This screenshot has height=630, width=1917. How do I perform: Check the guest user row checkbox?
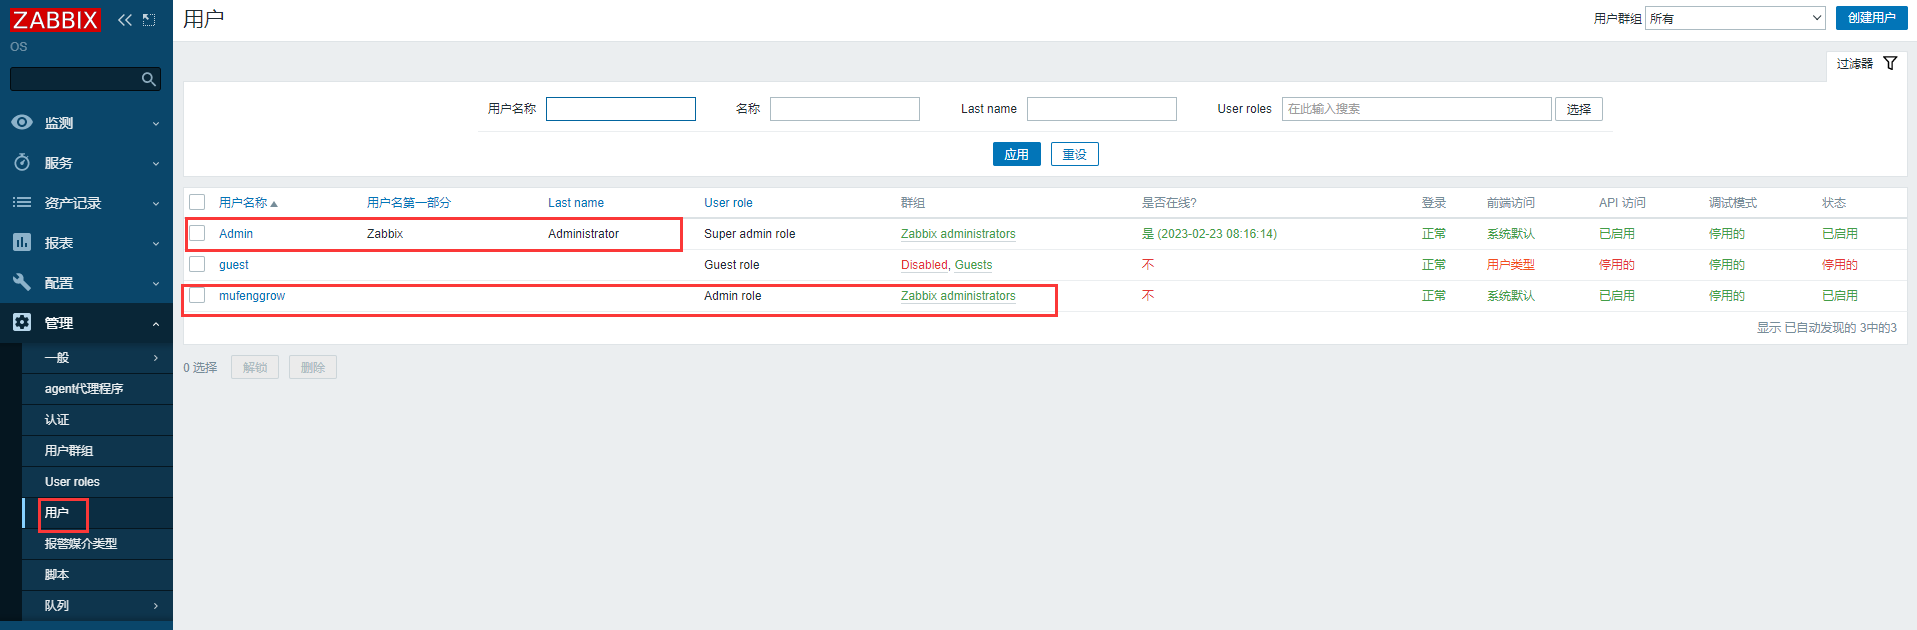click(x=197, y=264)
